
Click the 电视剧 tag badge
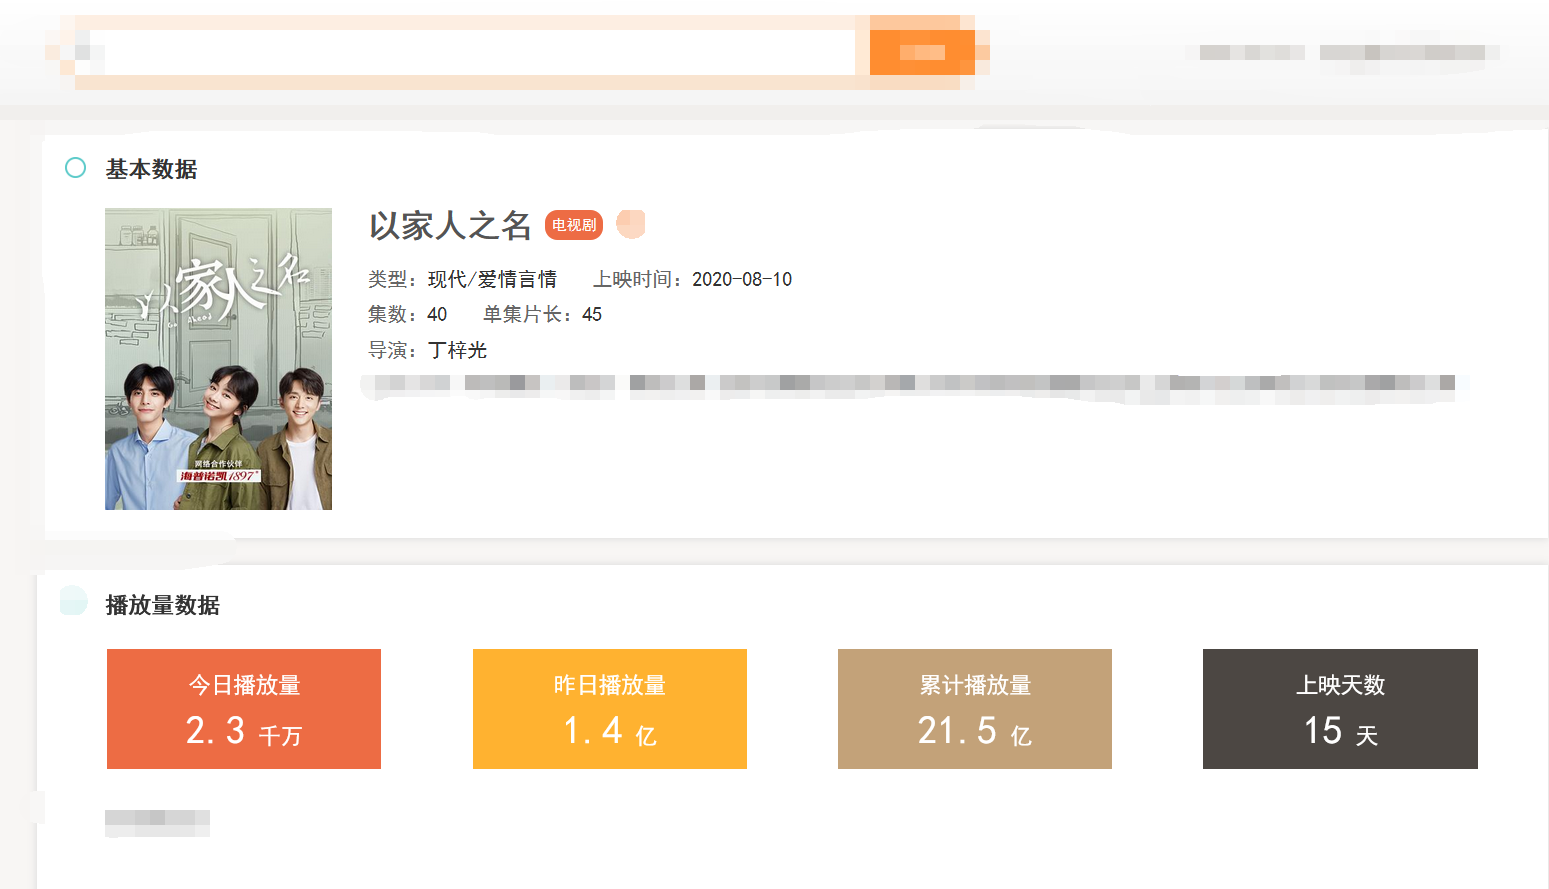(x=574, y=225)
